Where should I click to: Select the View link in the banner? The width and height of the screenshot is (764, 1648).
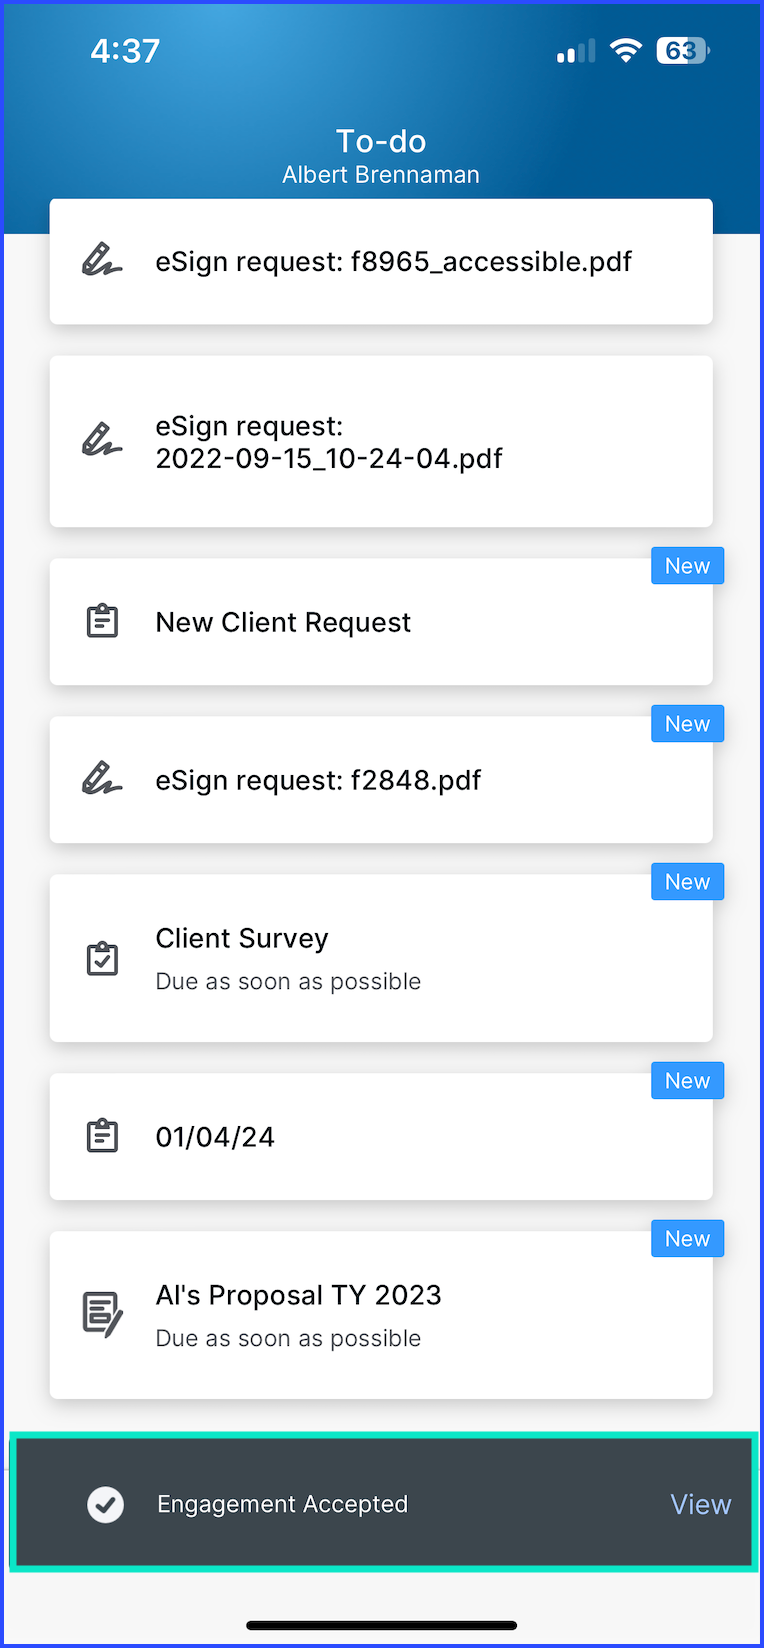tap(700, 1504)
